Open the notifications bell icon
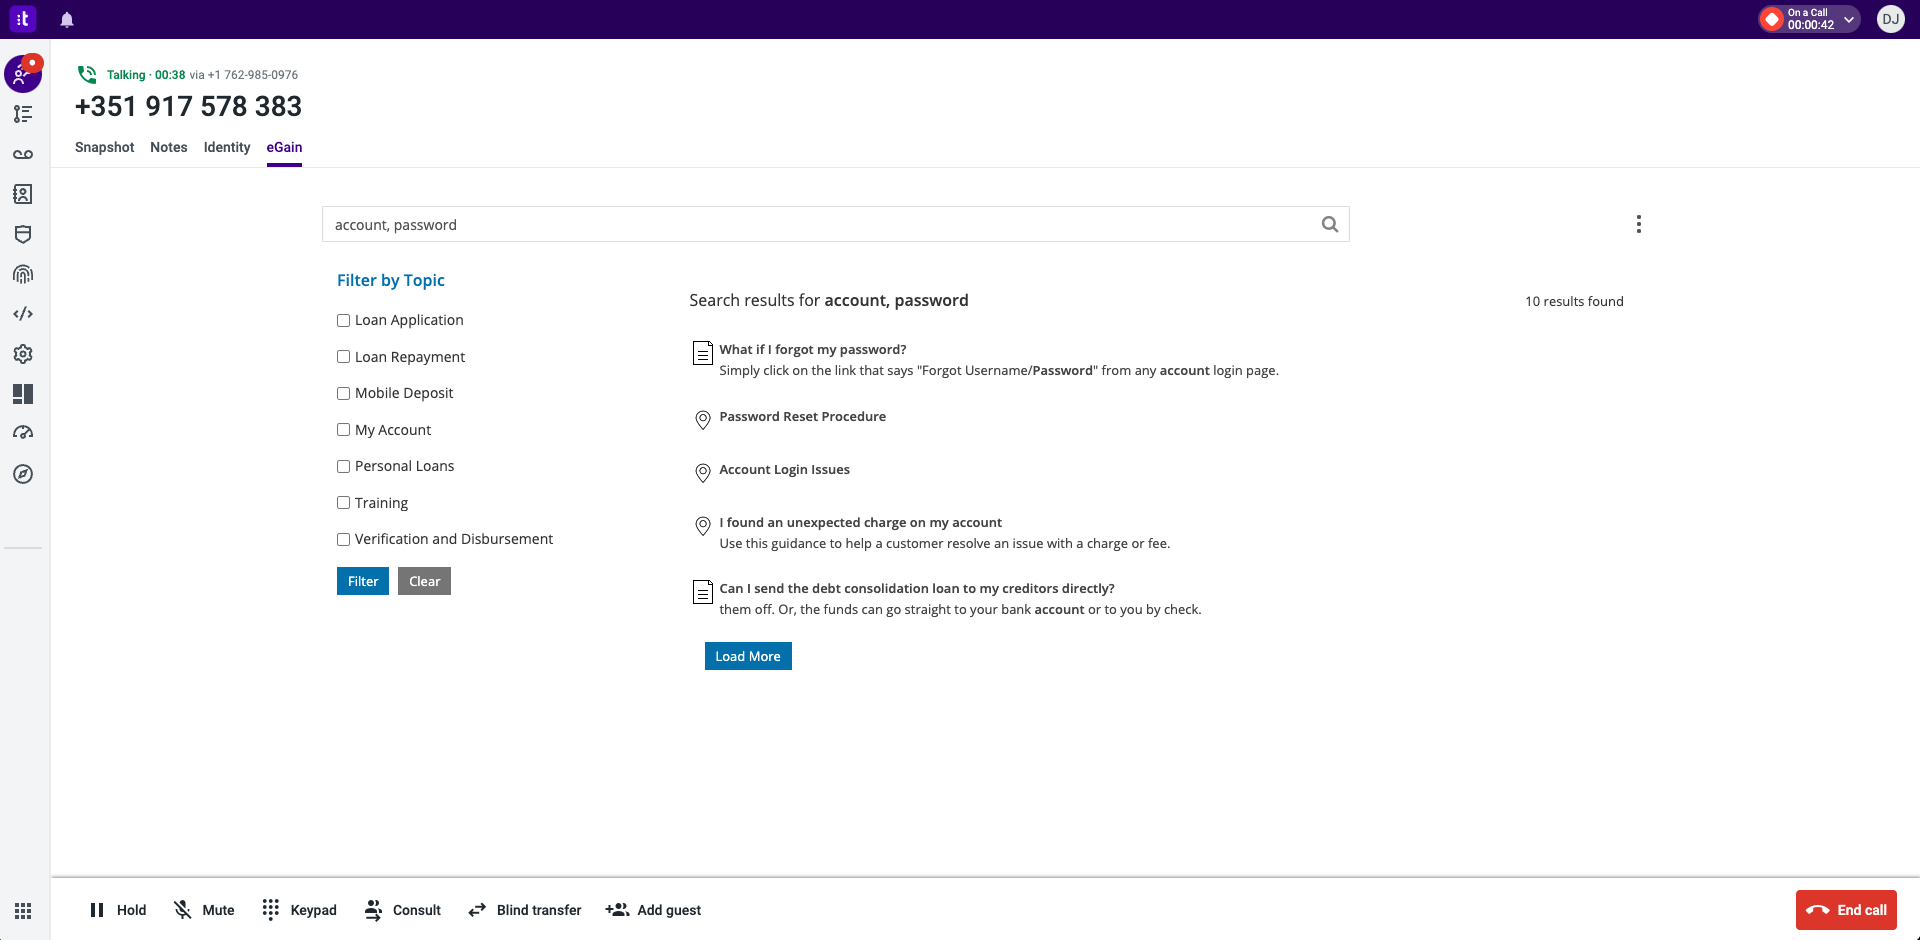The height and width of the screenshot is (940, 1920). click(67, 20)
